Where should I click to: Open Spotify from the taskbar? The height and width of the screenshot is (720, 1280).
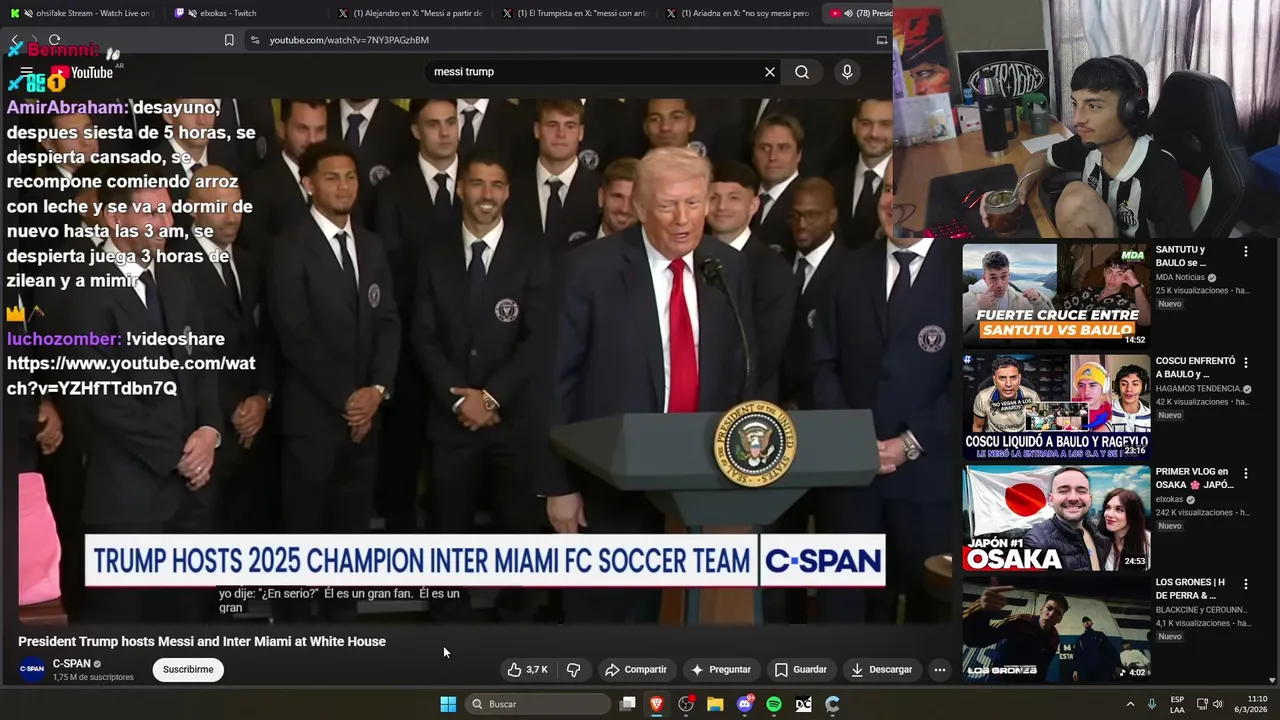click(774, 704)
